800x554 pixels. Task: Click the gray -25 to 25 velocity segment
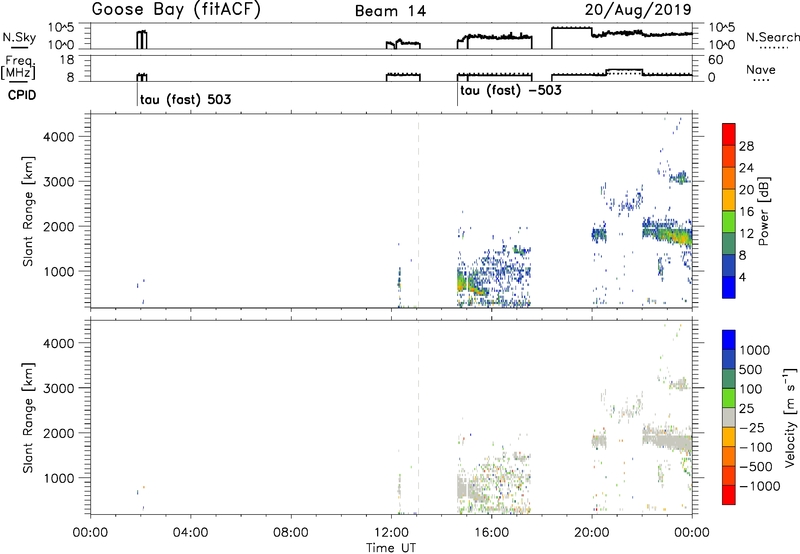tap(729, 417)
